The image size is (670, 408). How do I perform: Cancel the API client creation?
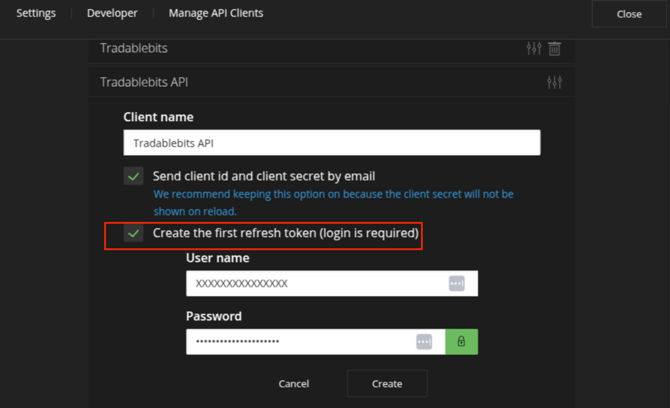click(x=294, y=384)
